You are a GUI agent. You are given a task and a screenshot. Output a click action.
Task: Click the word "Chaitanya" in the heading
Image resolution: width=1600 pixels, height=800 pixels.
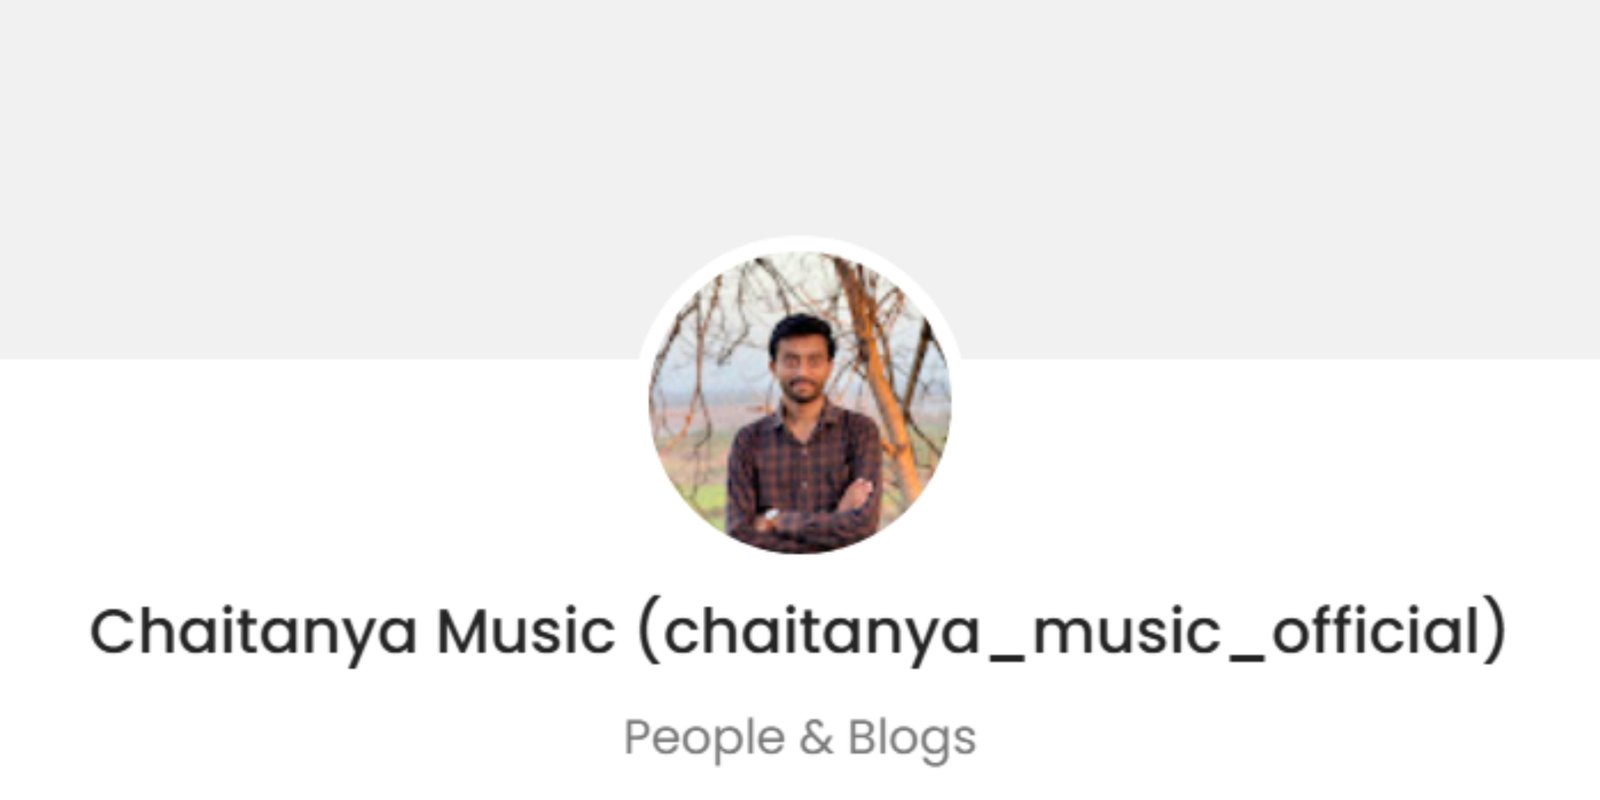tap(253, 632)
